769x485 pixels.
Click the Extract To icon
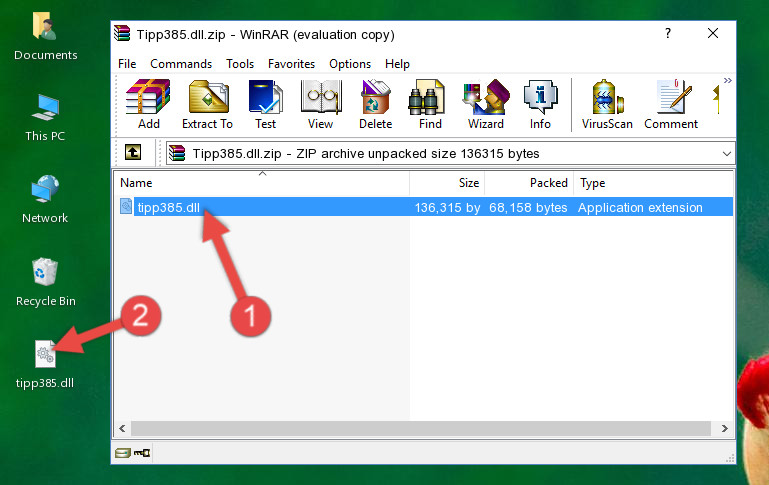(207, 104)
